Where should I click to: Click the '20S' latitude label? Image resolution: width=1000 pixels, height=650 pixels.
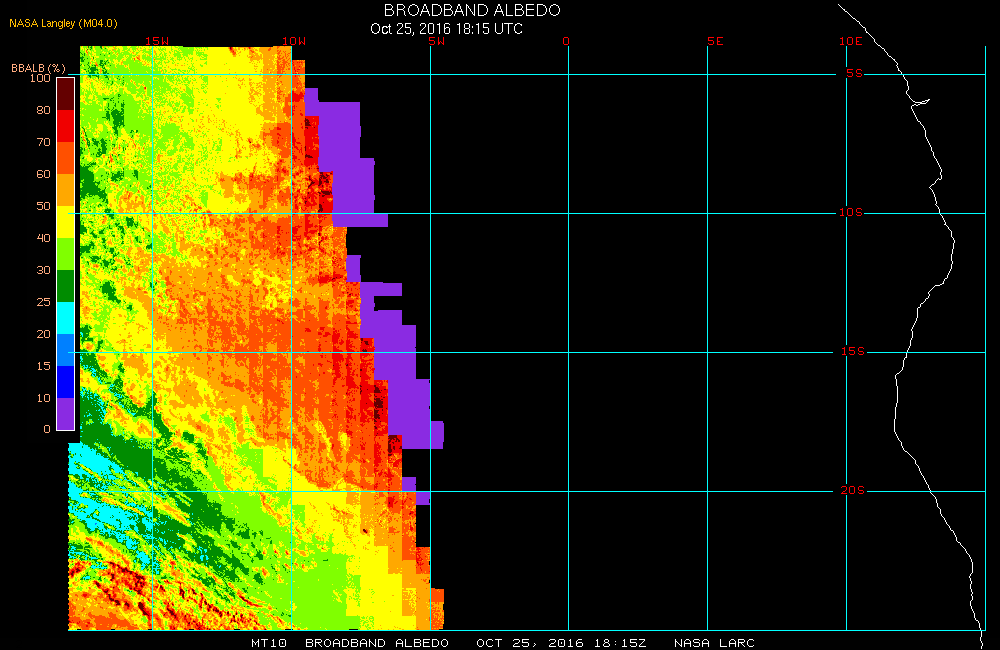853,491
